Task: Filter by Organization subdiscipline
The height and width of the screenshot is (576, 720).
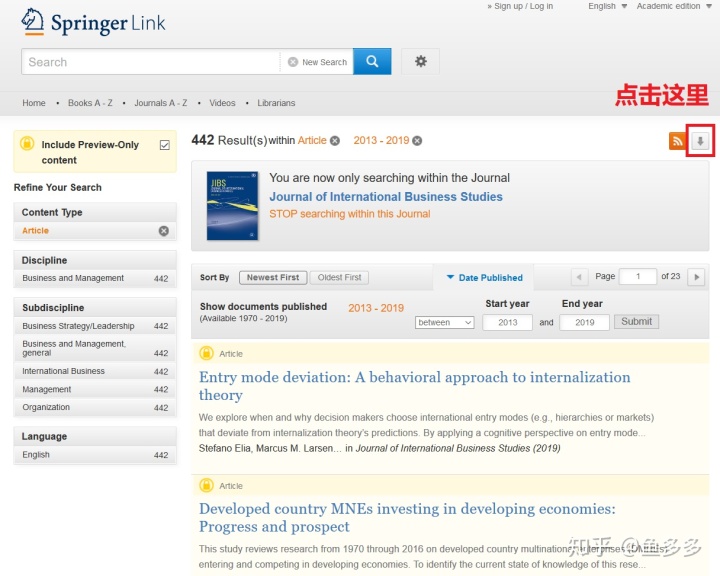Action: [x=95, y=407]
